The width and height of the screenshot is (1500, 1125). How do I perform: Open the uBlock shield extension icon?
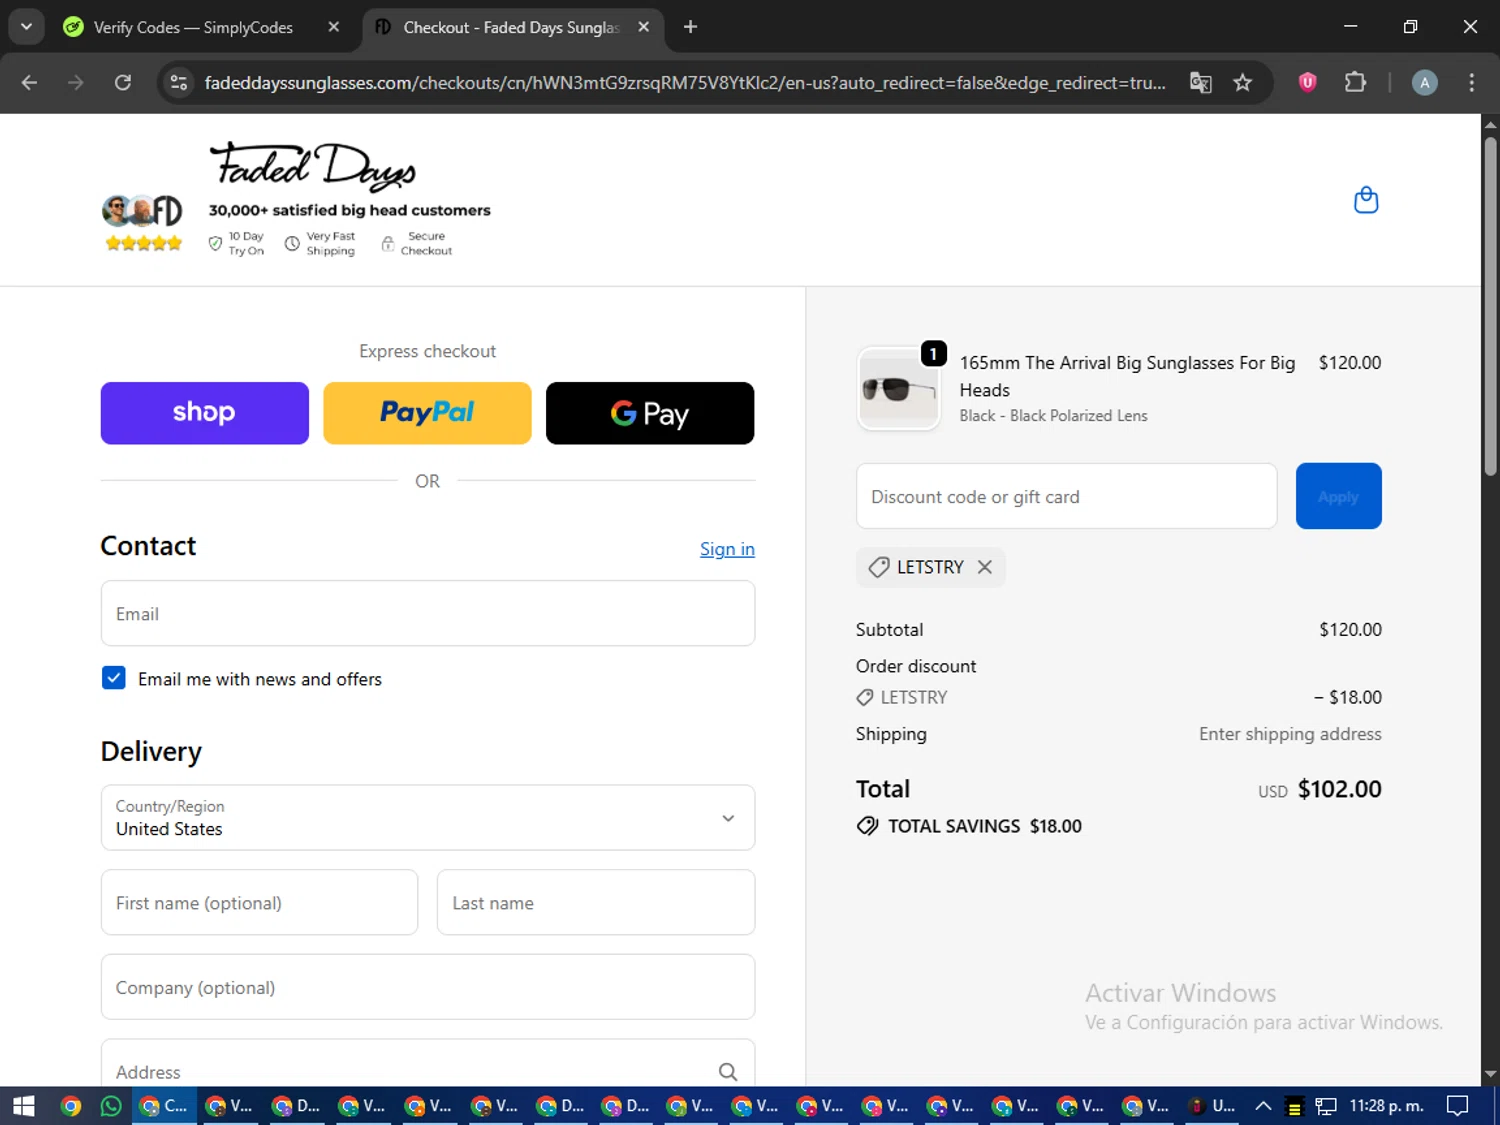tap(1307, 83)
